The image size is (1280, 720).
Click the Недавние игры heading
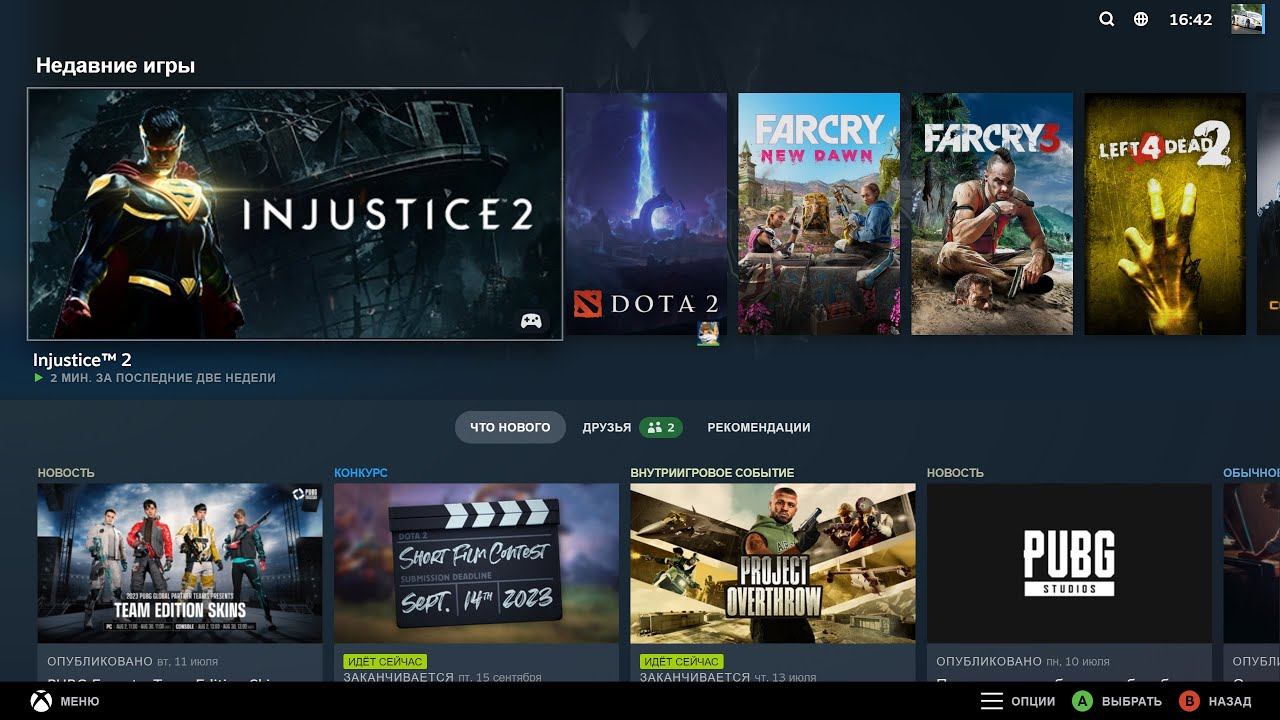pos(115,66)
